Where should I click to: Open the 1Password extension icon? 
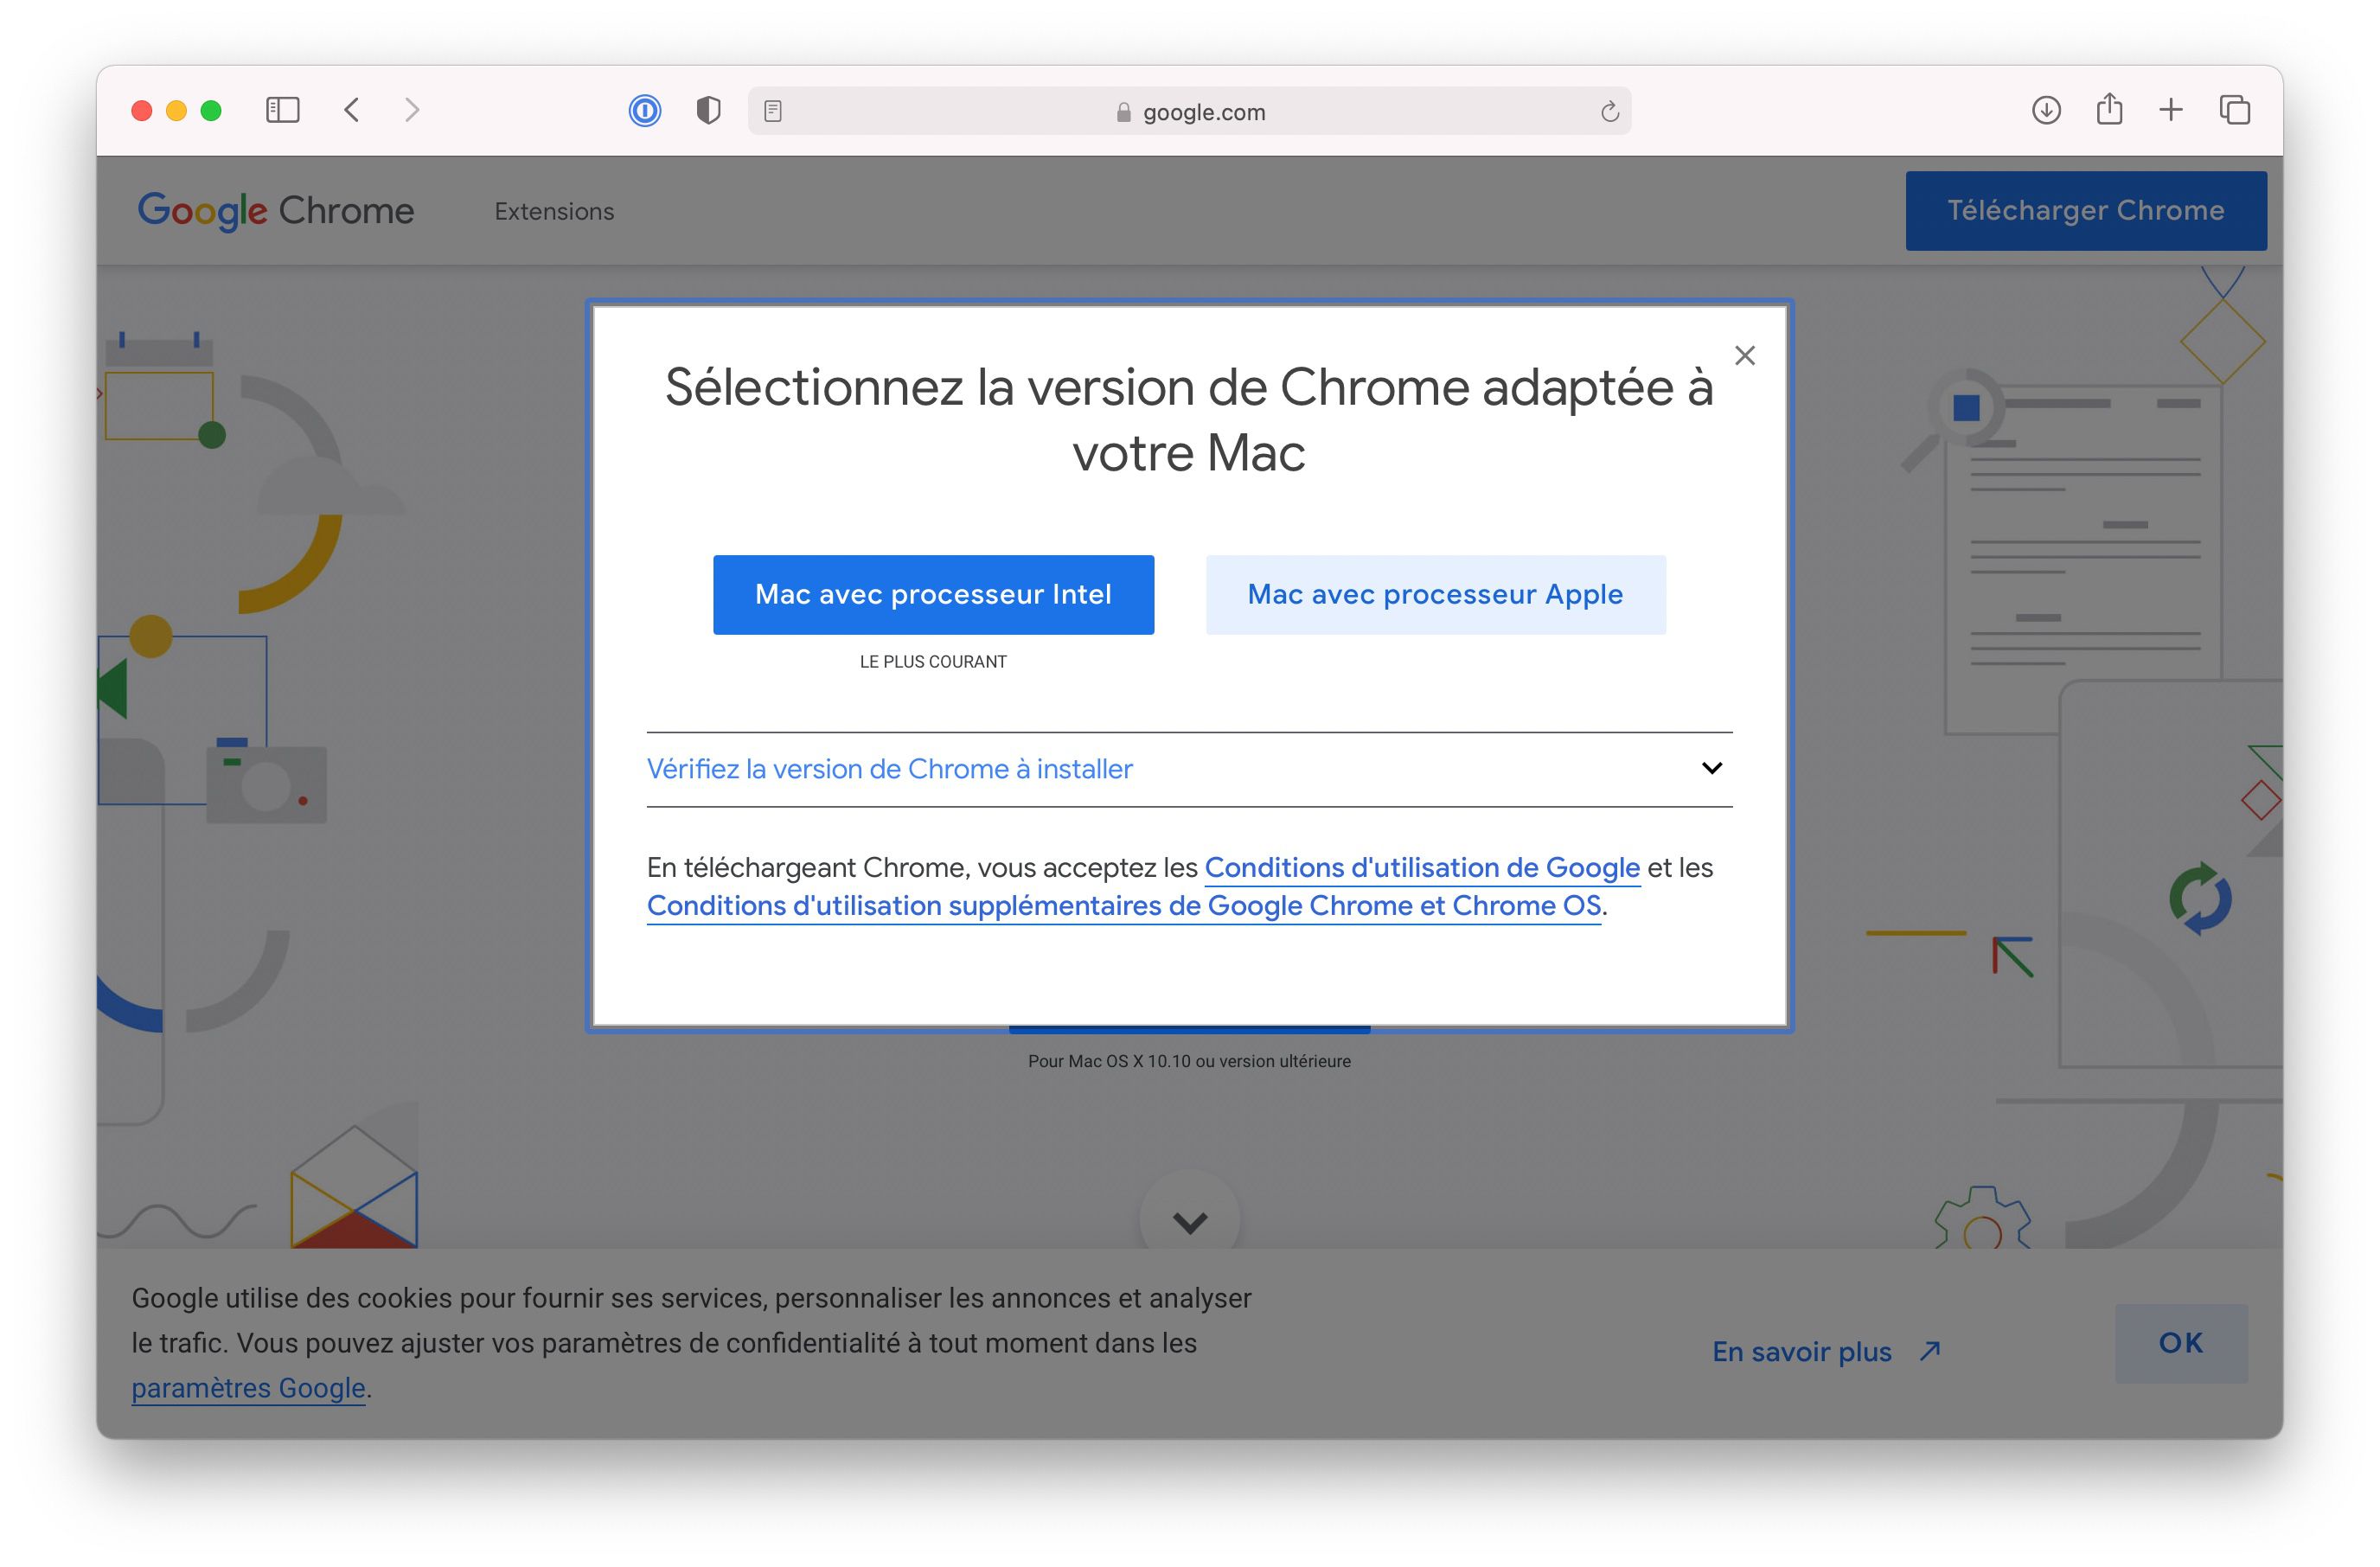[x=645, y=110]
